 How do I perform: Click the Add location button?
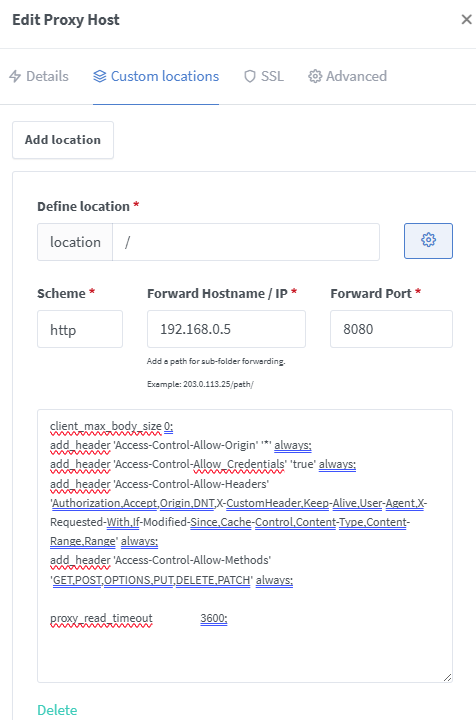63,140
